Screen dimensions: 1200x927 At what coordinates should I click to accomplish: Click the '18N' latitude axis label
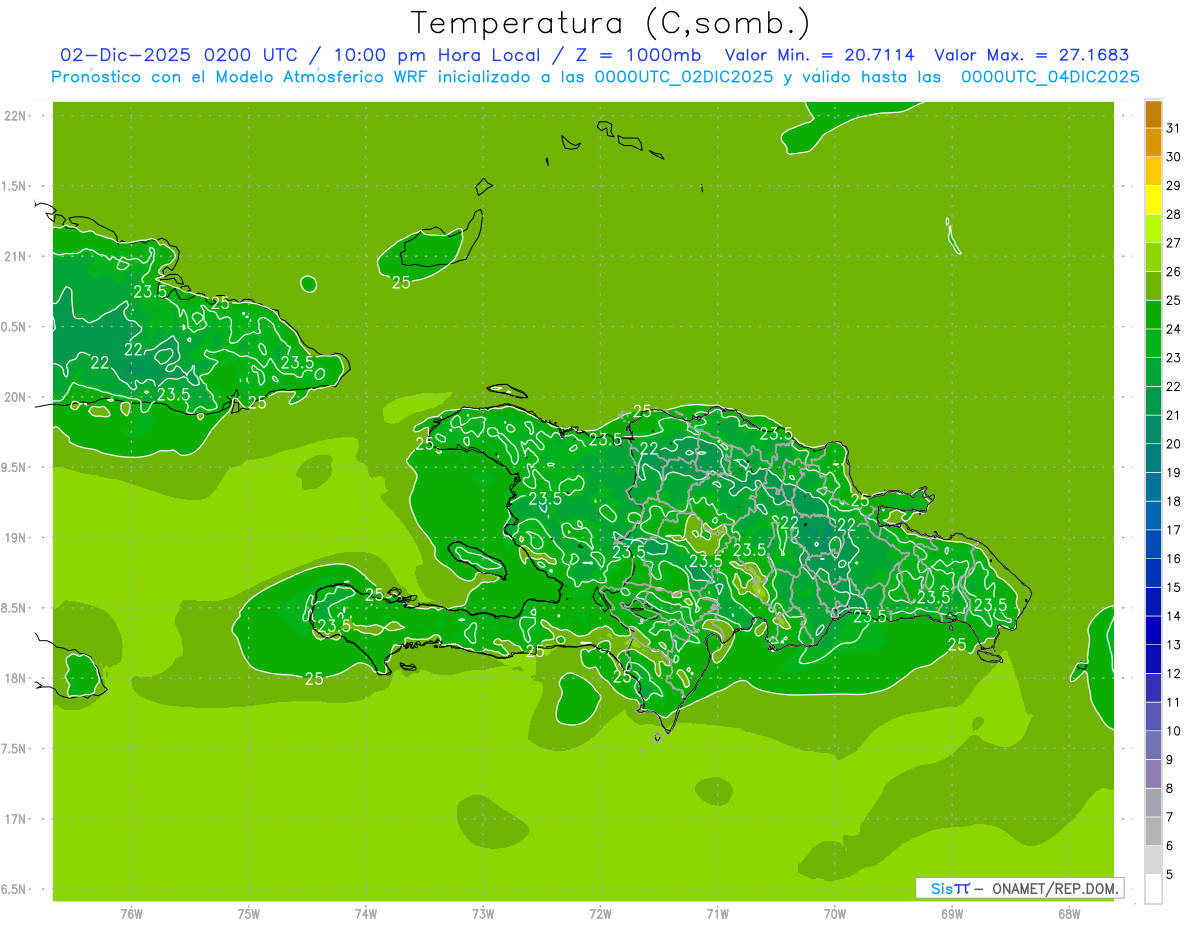coord(17,678)
